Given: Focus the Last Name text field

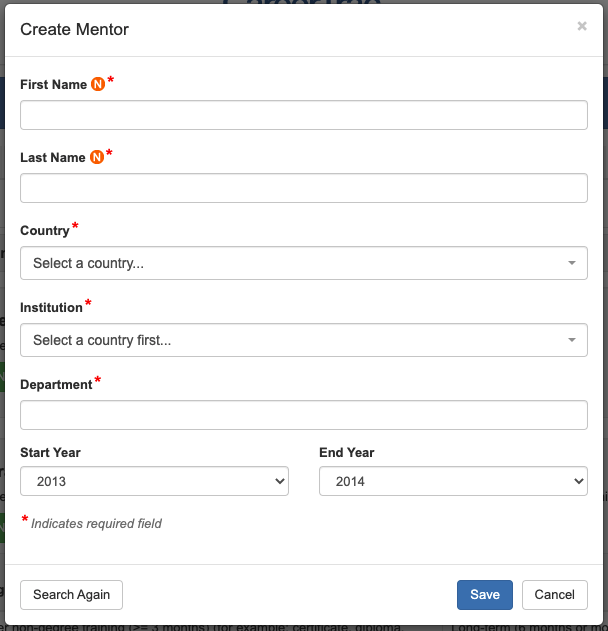Looking at the screenshot, I should (x=304, y=188).
